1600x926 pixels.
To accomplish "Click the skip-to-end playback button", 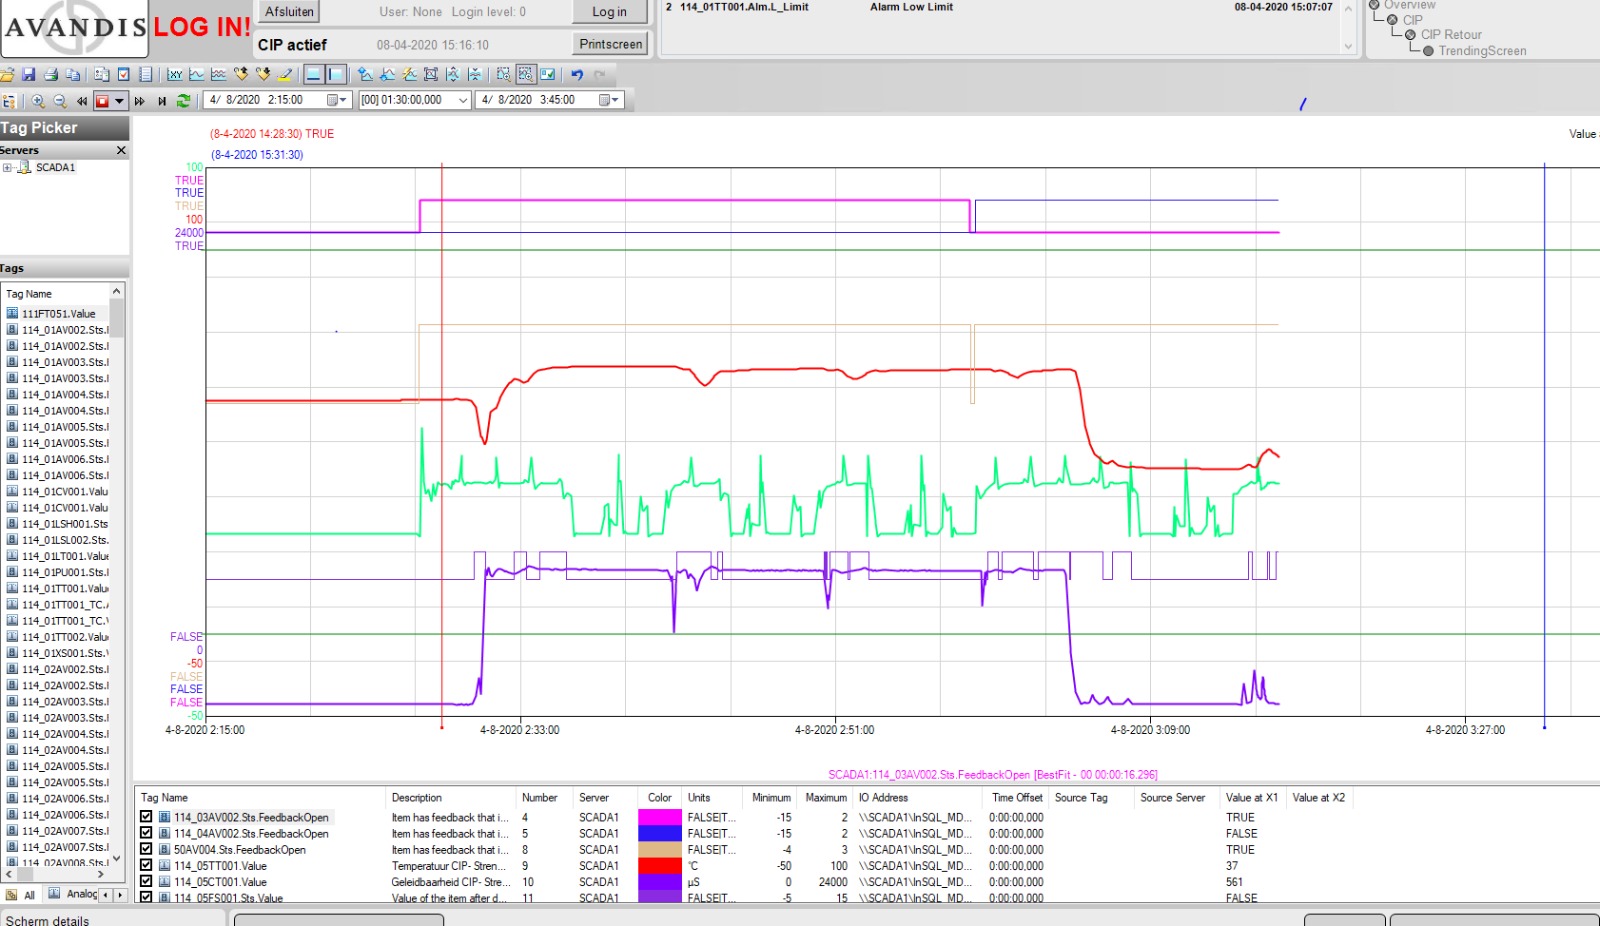I will (x=162, y=101).
